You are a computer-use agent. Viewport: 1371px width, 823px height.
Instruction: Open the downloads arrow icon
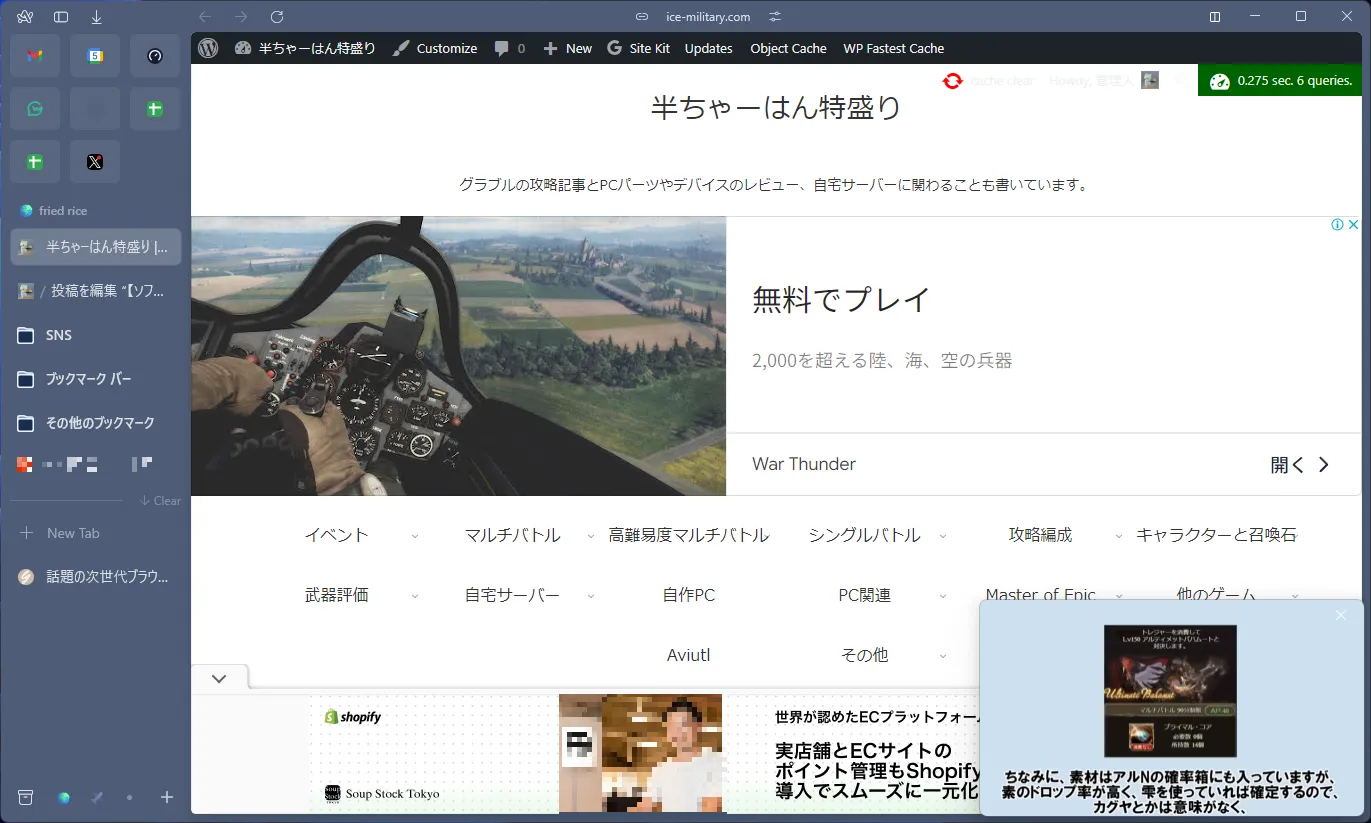tap(96, 17)
